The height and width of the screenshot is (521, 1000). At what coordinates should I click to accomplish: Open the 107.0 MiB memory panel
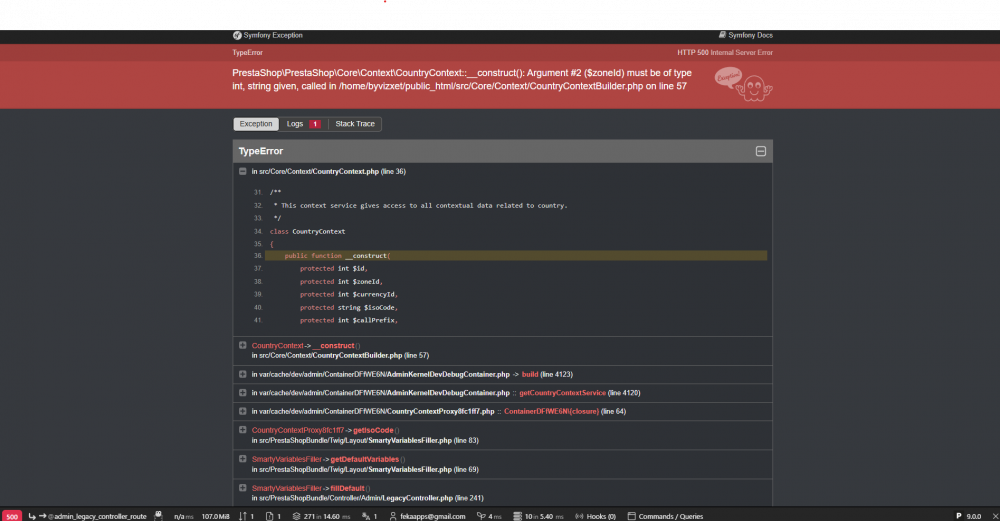click(216, 516)
